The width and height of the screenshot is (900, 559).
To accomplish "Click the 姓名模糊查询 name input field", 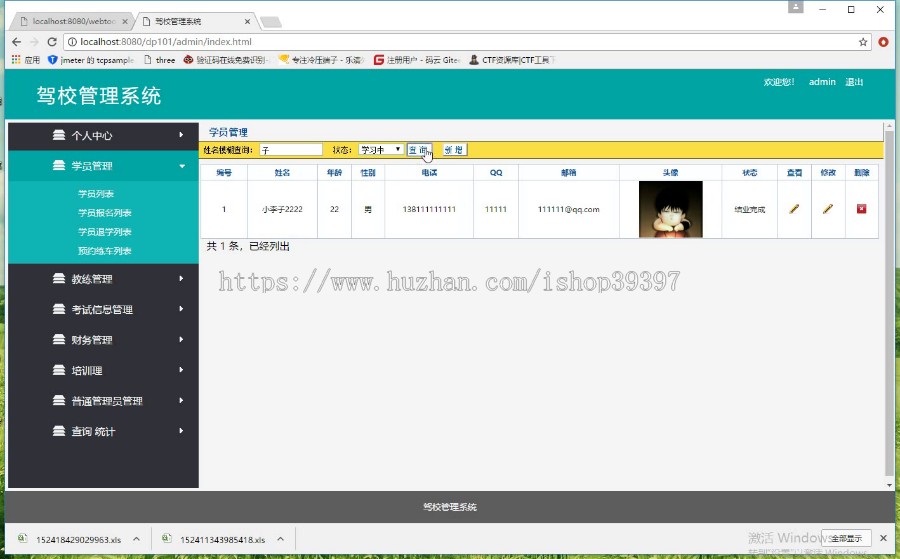I will 291,150.
